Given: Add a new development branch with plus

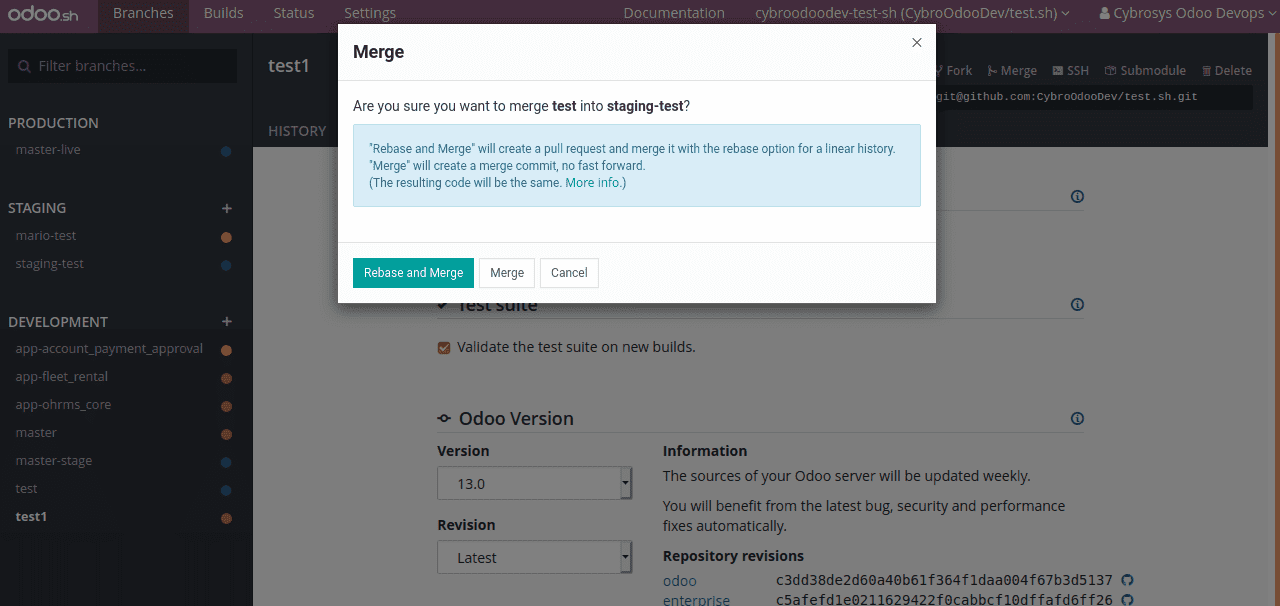Looking at the screenshot, I should click(x=227, y=322).
